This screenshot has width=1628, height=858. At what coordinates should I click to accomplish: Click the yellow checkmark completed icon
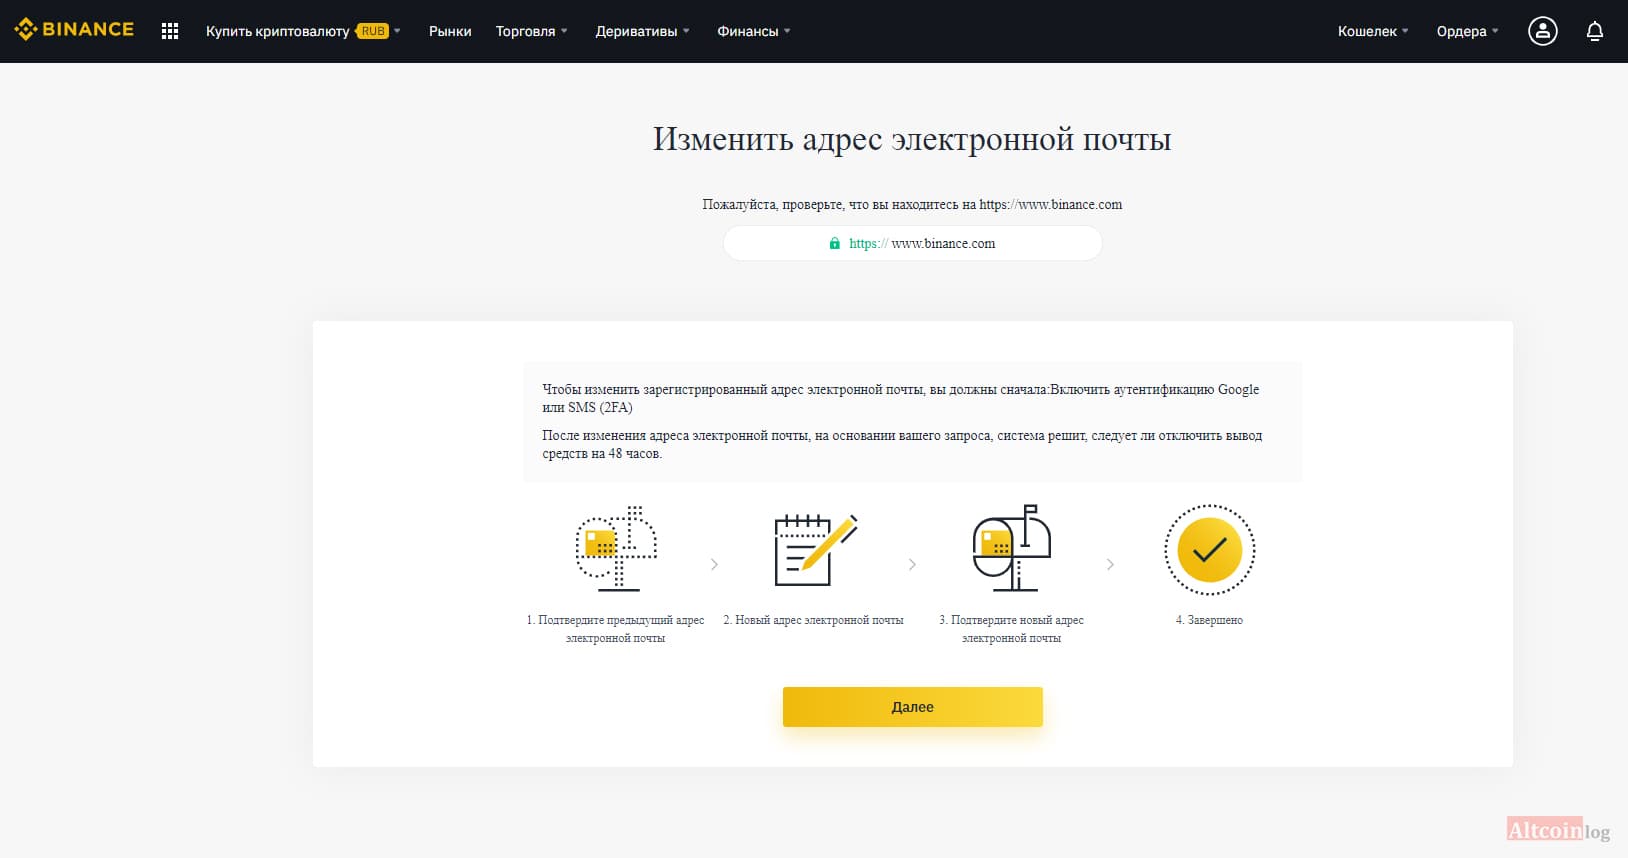[x=1209, y=550]
